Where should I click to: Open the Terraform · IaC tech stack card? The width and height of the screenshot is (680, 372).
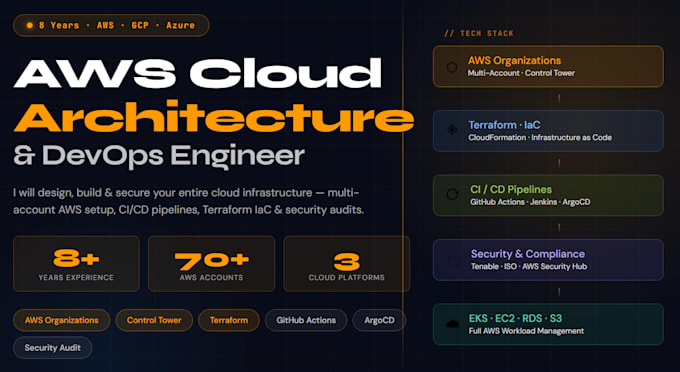(548, 131)
